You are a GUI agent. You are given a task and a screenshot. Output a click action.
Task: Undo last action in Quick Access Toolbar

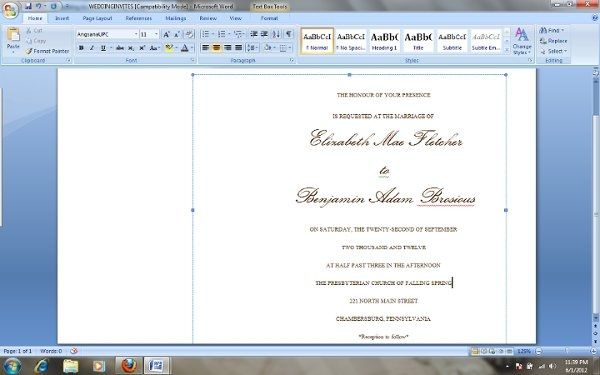coord(39,7)
